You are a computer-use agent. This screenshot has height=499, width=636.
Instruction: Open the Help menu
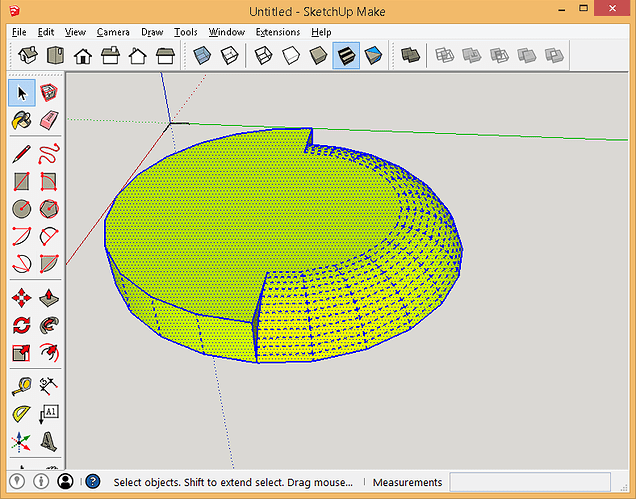pyautogui.click(x=321, y=32)
